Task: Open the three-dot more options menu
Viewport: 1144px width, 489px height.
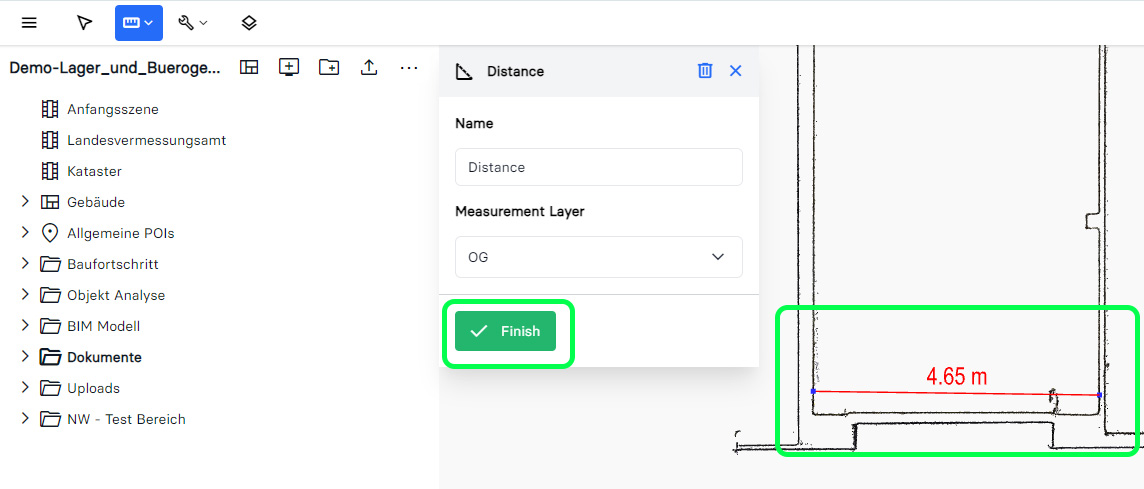Action: tap(409, 67)
